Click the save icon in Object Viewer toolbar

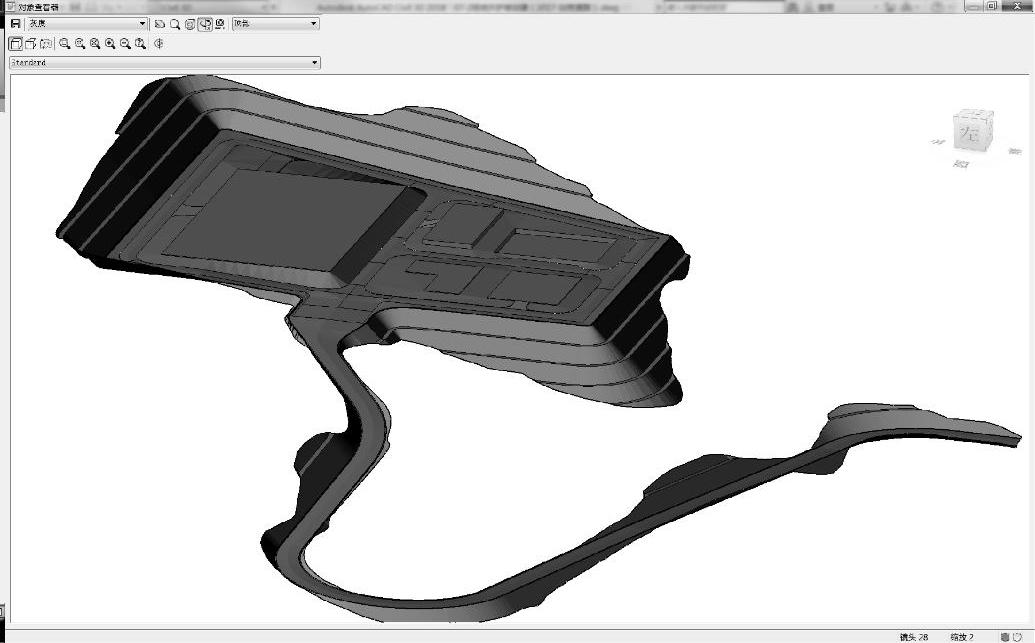[x=15, y=24]
